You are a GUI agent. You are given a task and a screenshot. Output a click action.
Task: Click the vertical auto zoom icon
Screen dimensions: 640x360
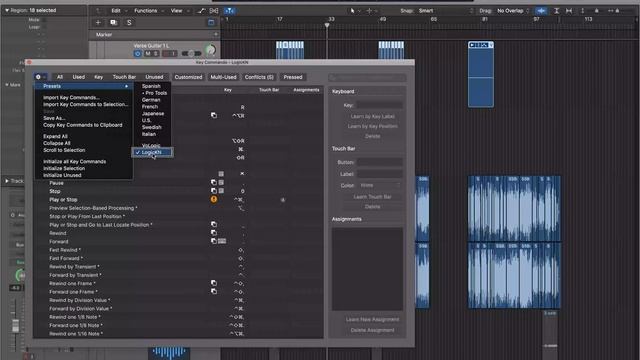click(x=556, y=11)
